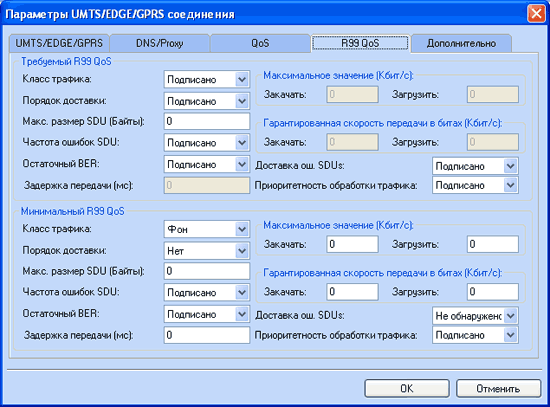The height and width of the screenshot is (407, 550).
Task: Click Загрузить field under Минимальный Максимальное значение
Action: pyautogui.click(x=492, y=244)
